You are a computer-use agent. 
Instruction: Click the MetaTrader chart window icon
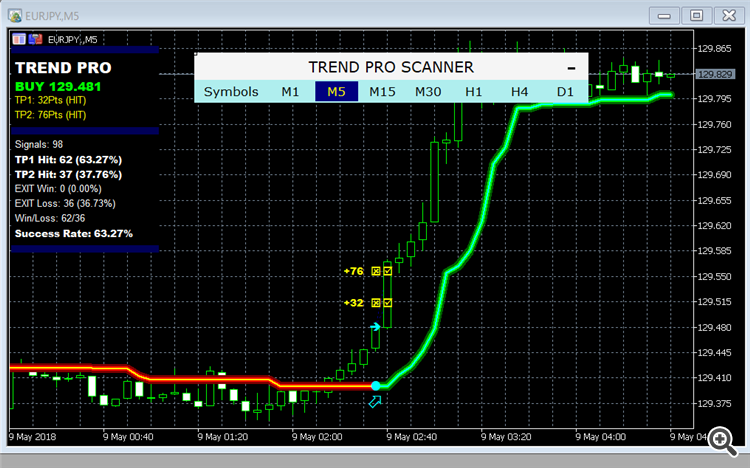[x=15, y=16]
